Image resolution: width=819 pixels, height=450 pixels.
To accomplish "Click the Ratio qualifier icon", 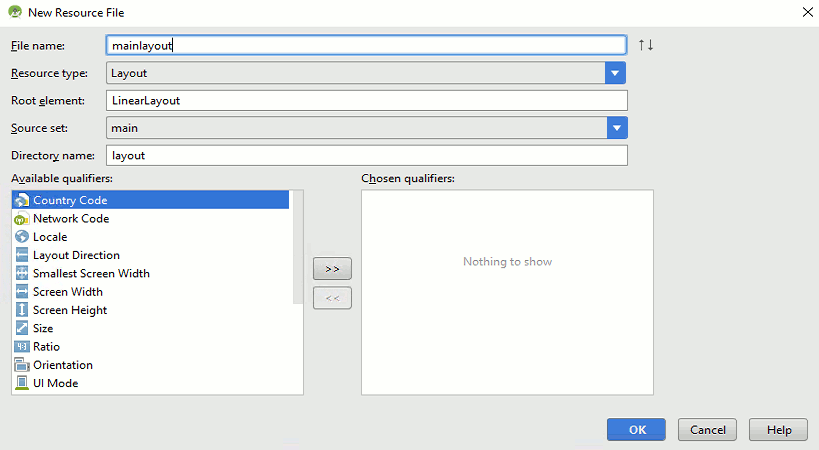I will tap(21, 347).
